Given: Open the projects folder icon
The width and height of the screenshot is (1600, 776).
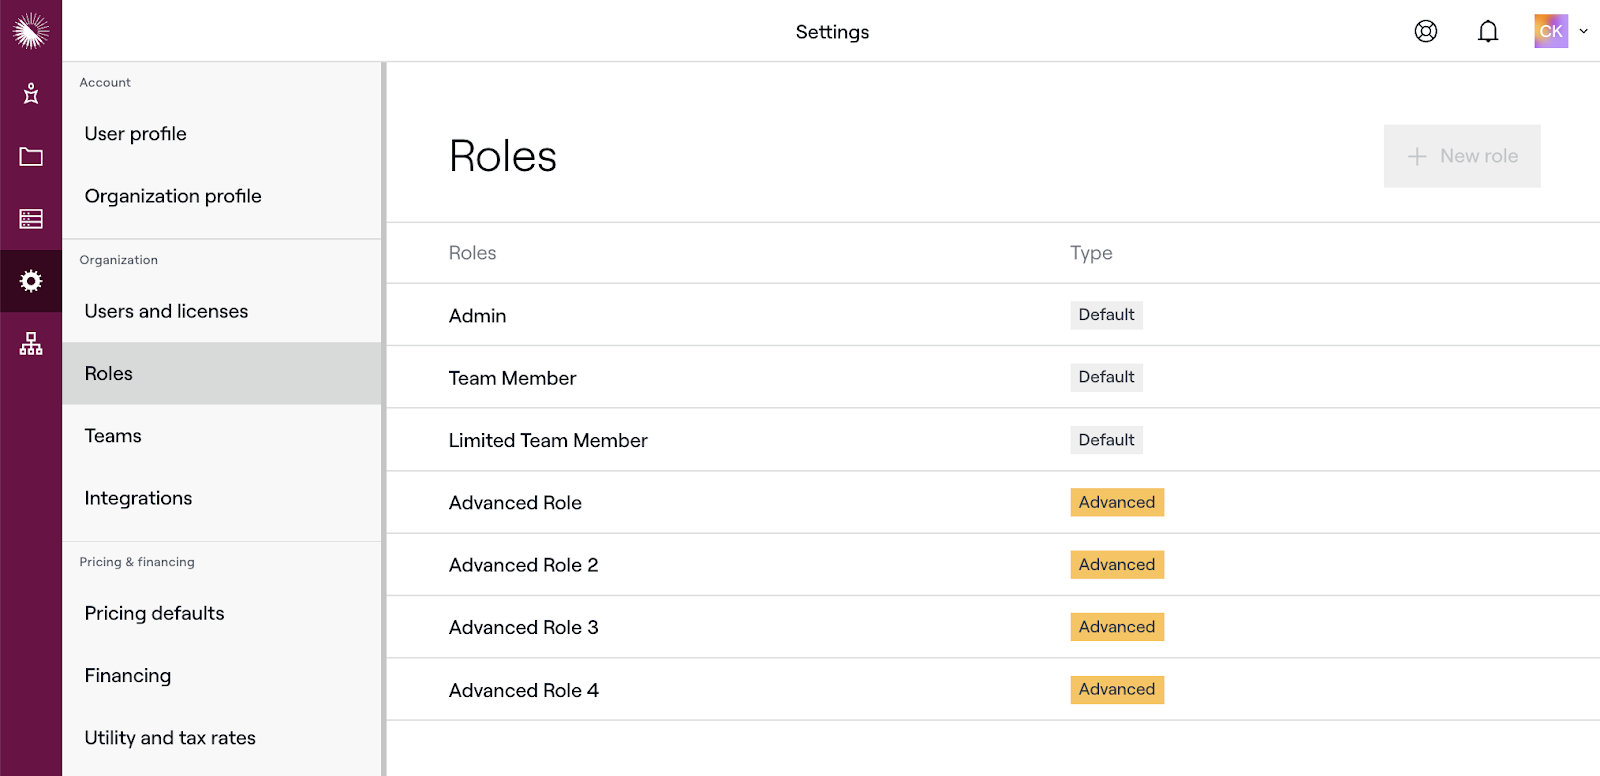Looking at the screenshot, I should [31, 157].
